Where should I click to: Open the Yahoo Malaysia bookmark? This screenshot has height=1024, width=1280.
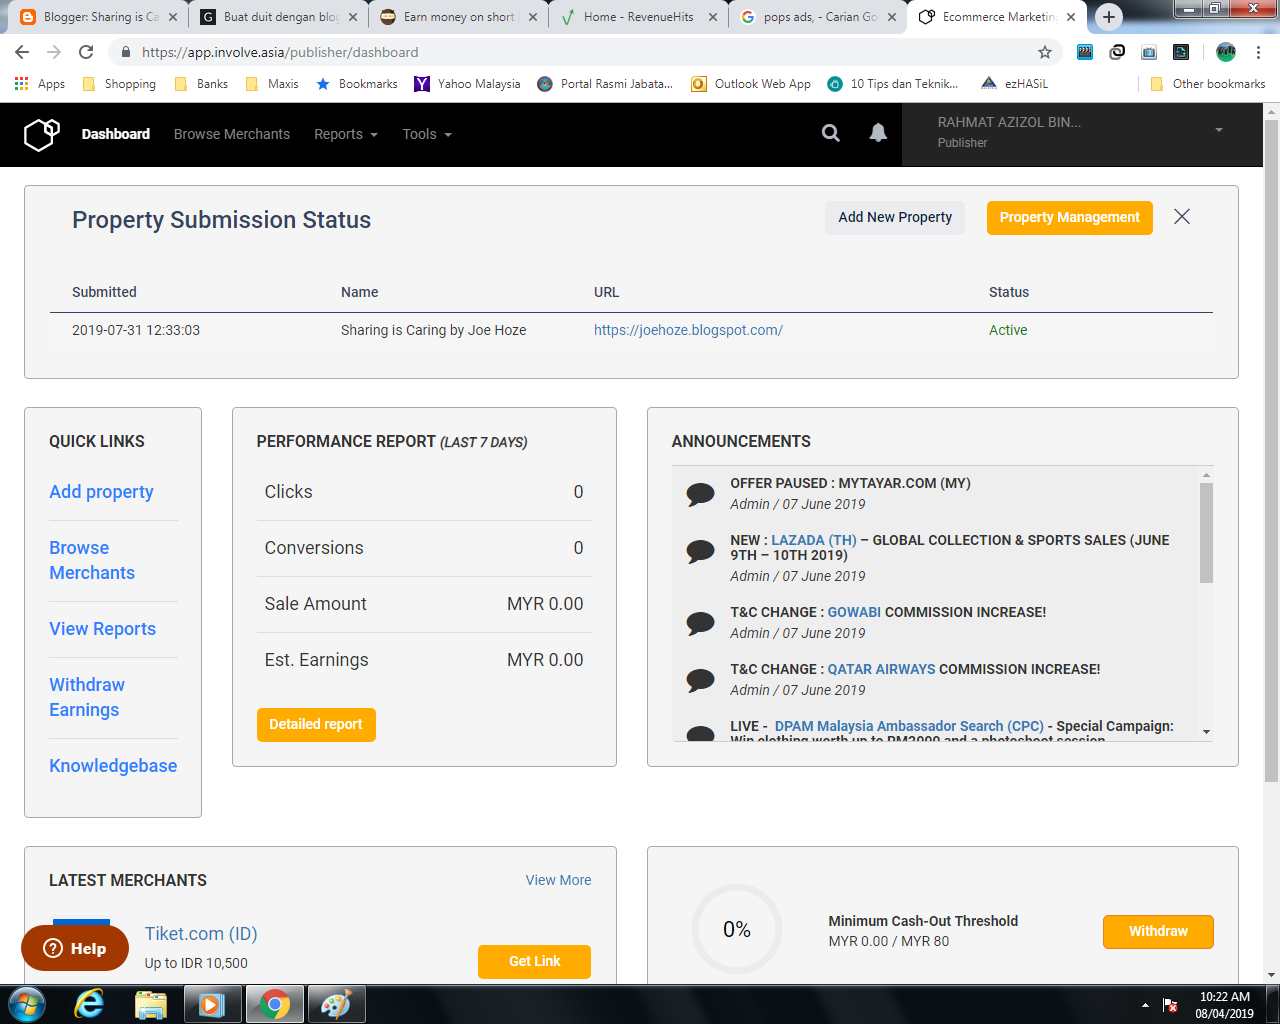pos(467,84)
